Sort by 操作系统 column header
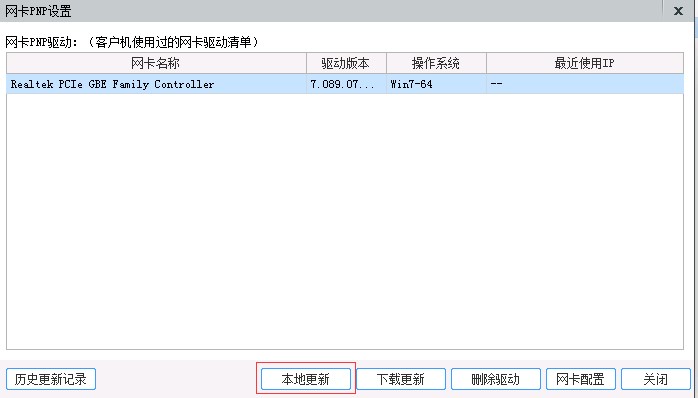 tap(436, 63)
